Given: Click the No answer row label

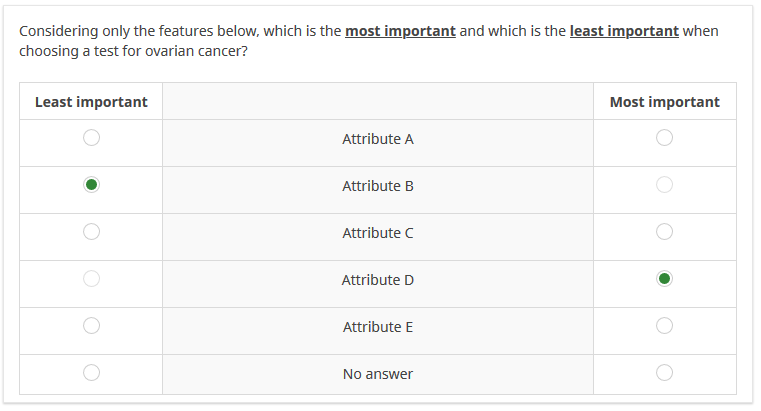Looking at the screenshot, I should tap(377, 374).
